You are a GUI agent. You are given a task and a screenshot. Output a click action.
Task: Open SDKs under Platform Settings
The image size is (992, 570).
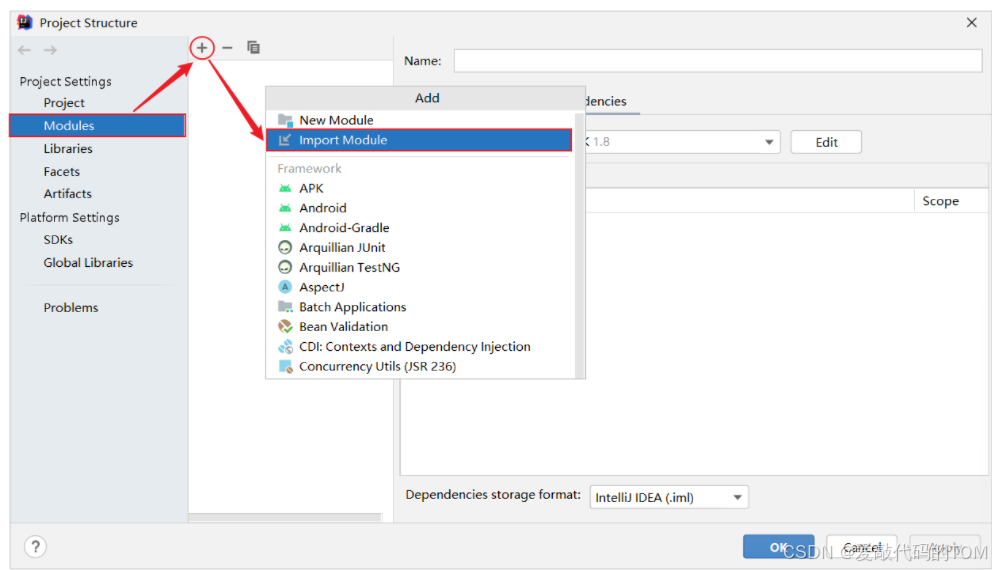click(x=58, y=240)
